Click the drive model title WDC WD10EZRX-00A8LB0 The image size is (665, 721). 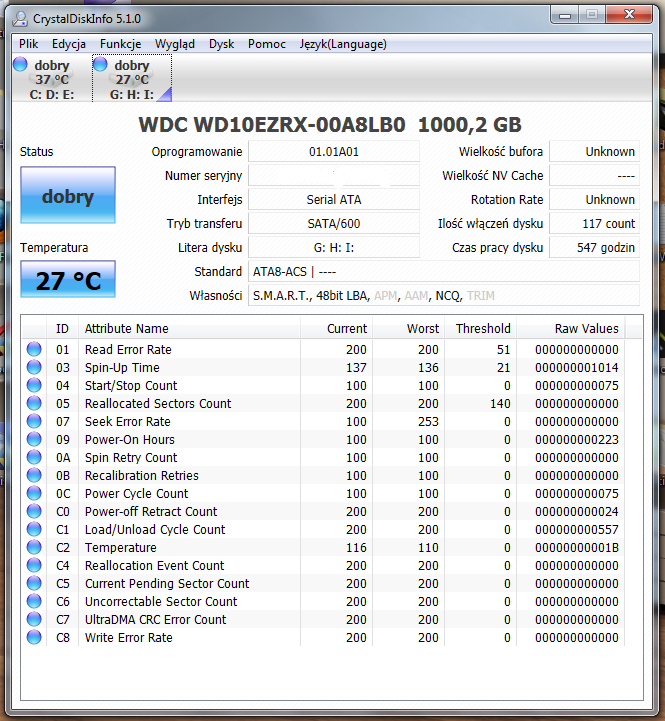coord(272,125)
